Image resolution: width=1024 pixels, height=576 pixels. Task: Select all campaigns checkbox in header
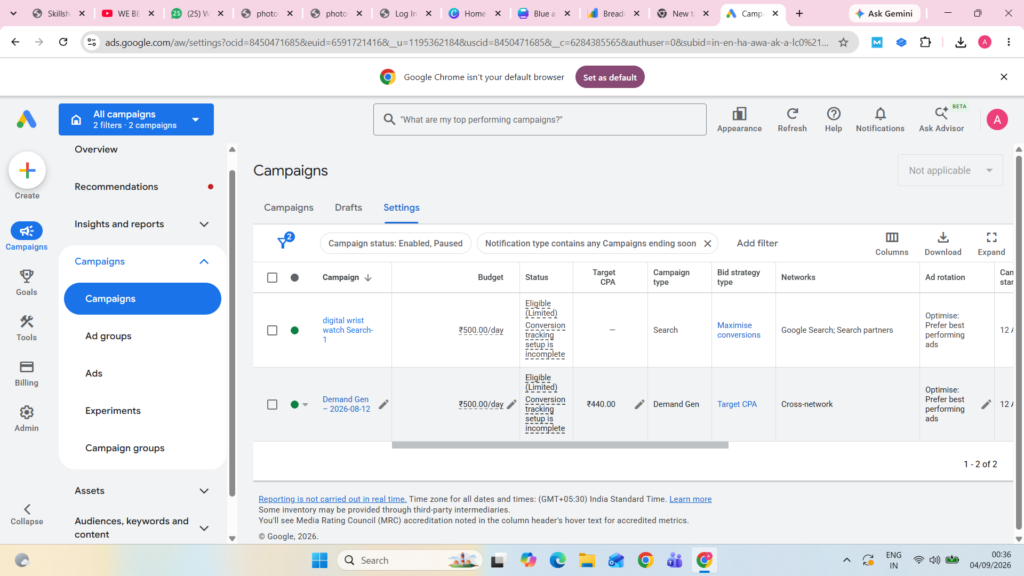272,278
